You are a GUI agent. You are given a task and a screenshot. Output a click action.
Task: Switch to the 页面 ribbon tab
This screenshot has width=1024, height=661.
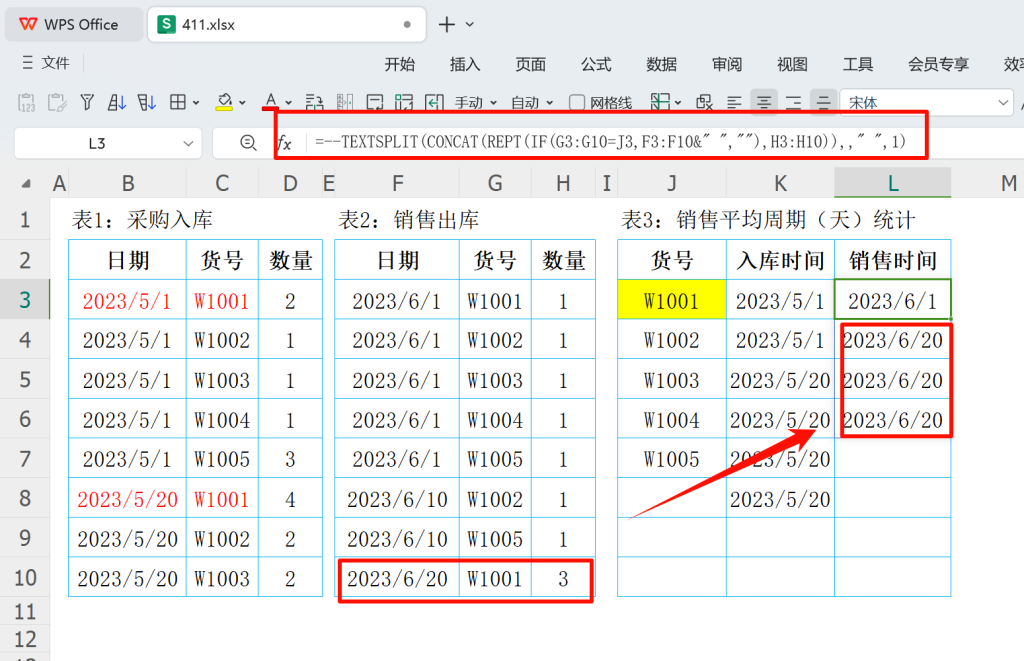click(530, 64)
